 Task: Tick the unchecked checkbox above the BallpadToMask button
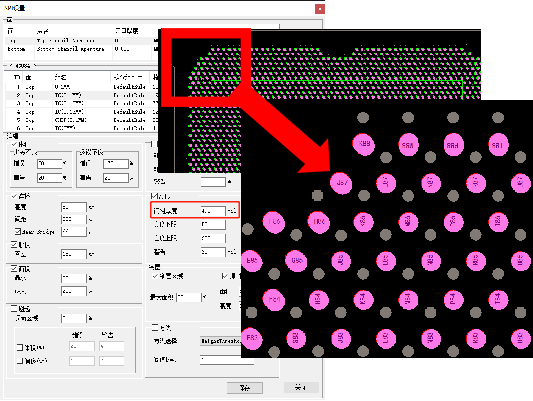click(155, 328)
